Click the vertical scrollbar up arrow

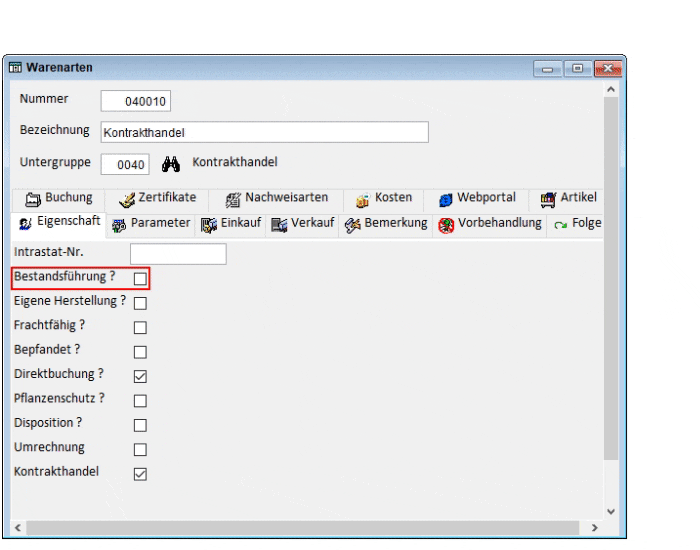(611, 89)
